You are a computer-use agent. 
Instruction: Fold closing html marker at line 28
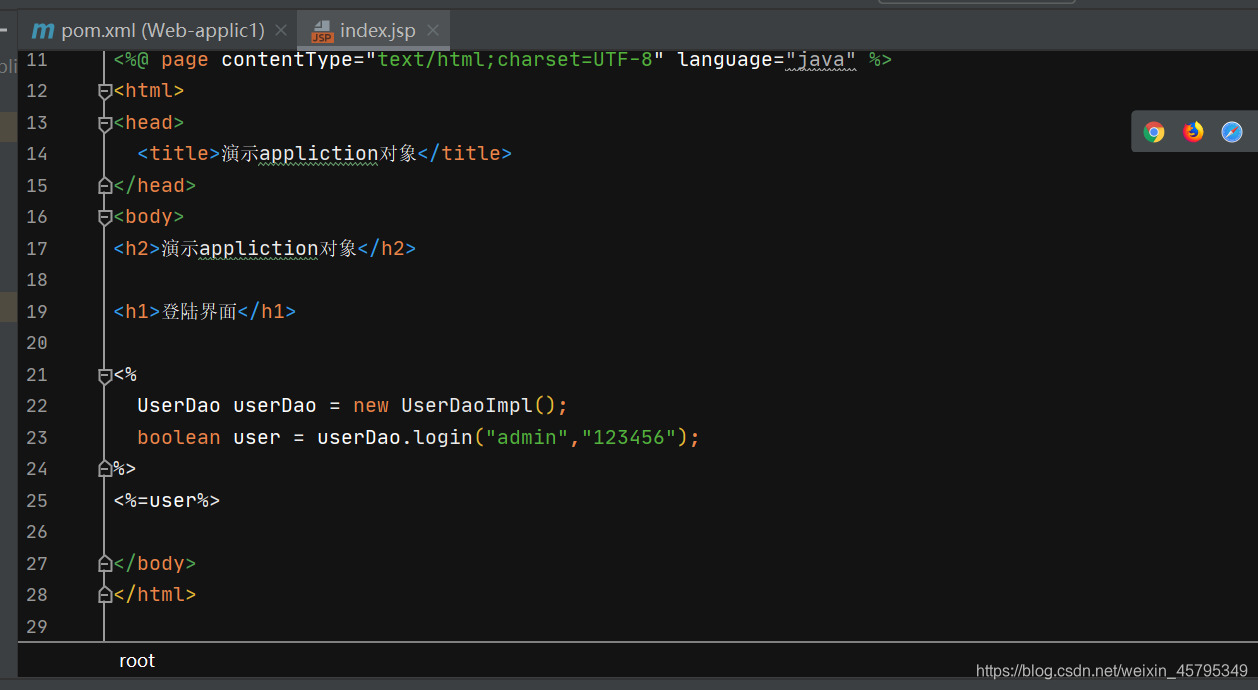tap(105, 594)
